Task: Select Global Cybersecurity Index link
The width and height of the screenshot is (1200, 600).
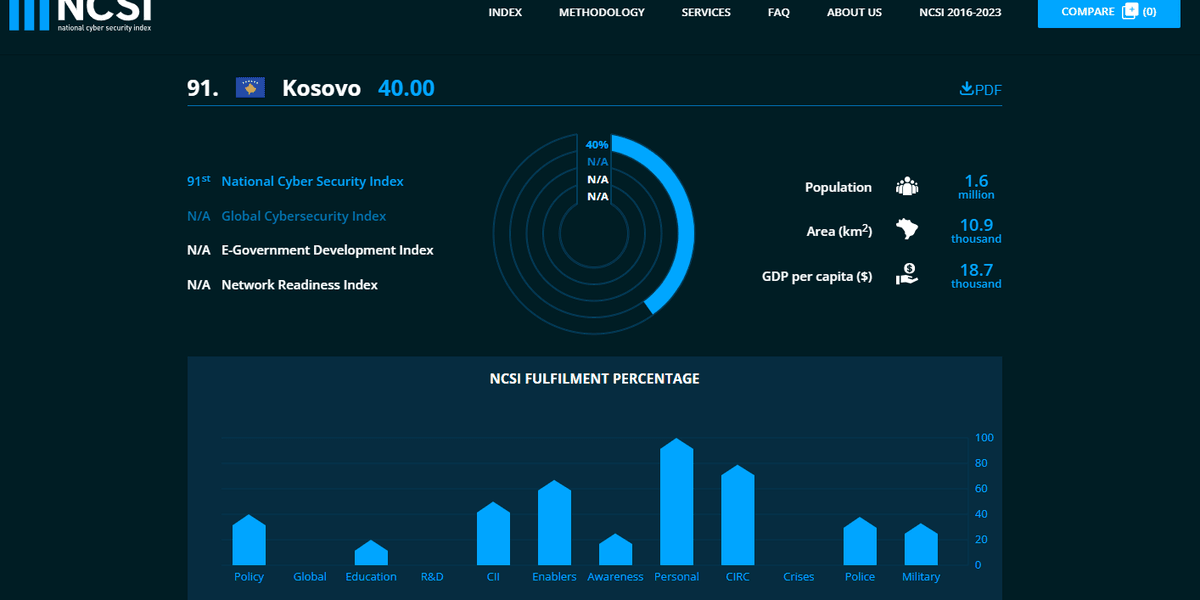Action: click(x=303, y=216)
